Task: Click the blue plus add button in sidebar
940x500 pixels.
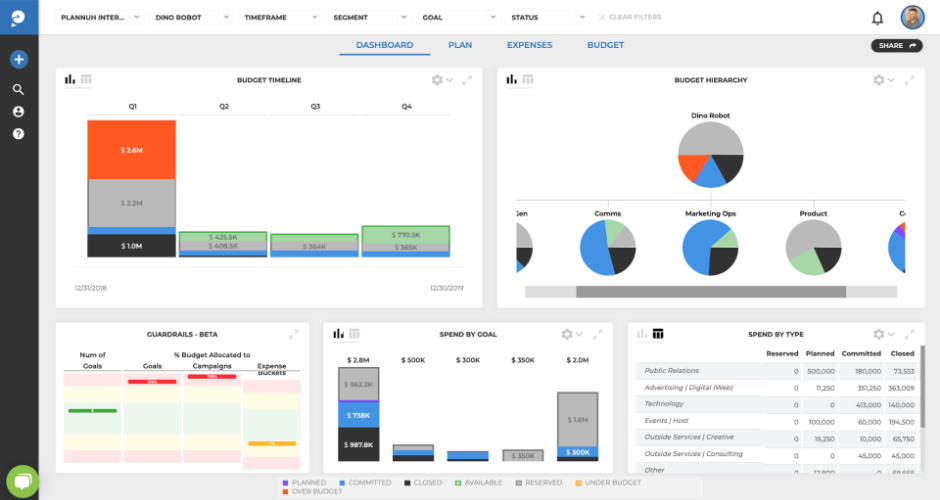Action: point(18,60)
